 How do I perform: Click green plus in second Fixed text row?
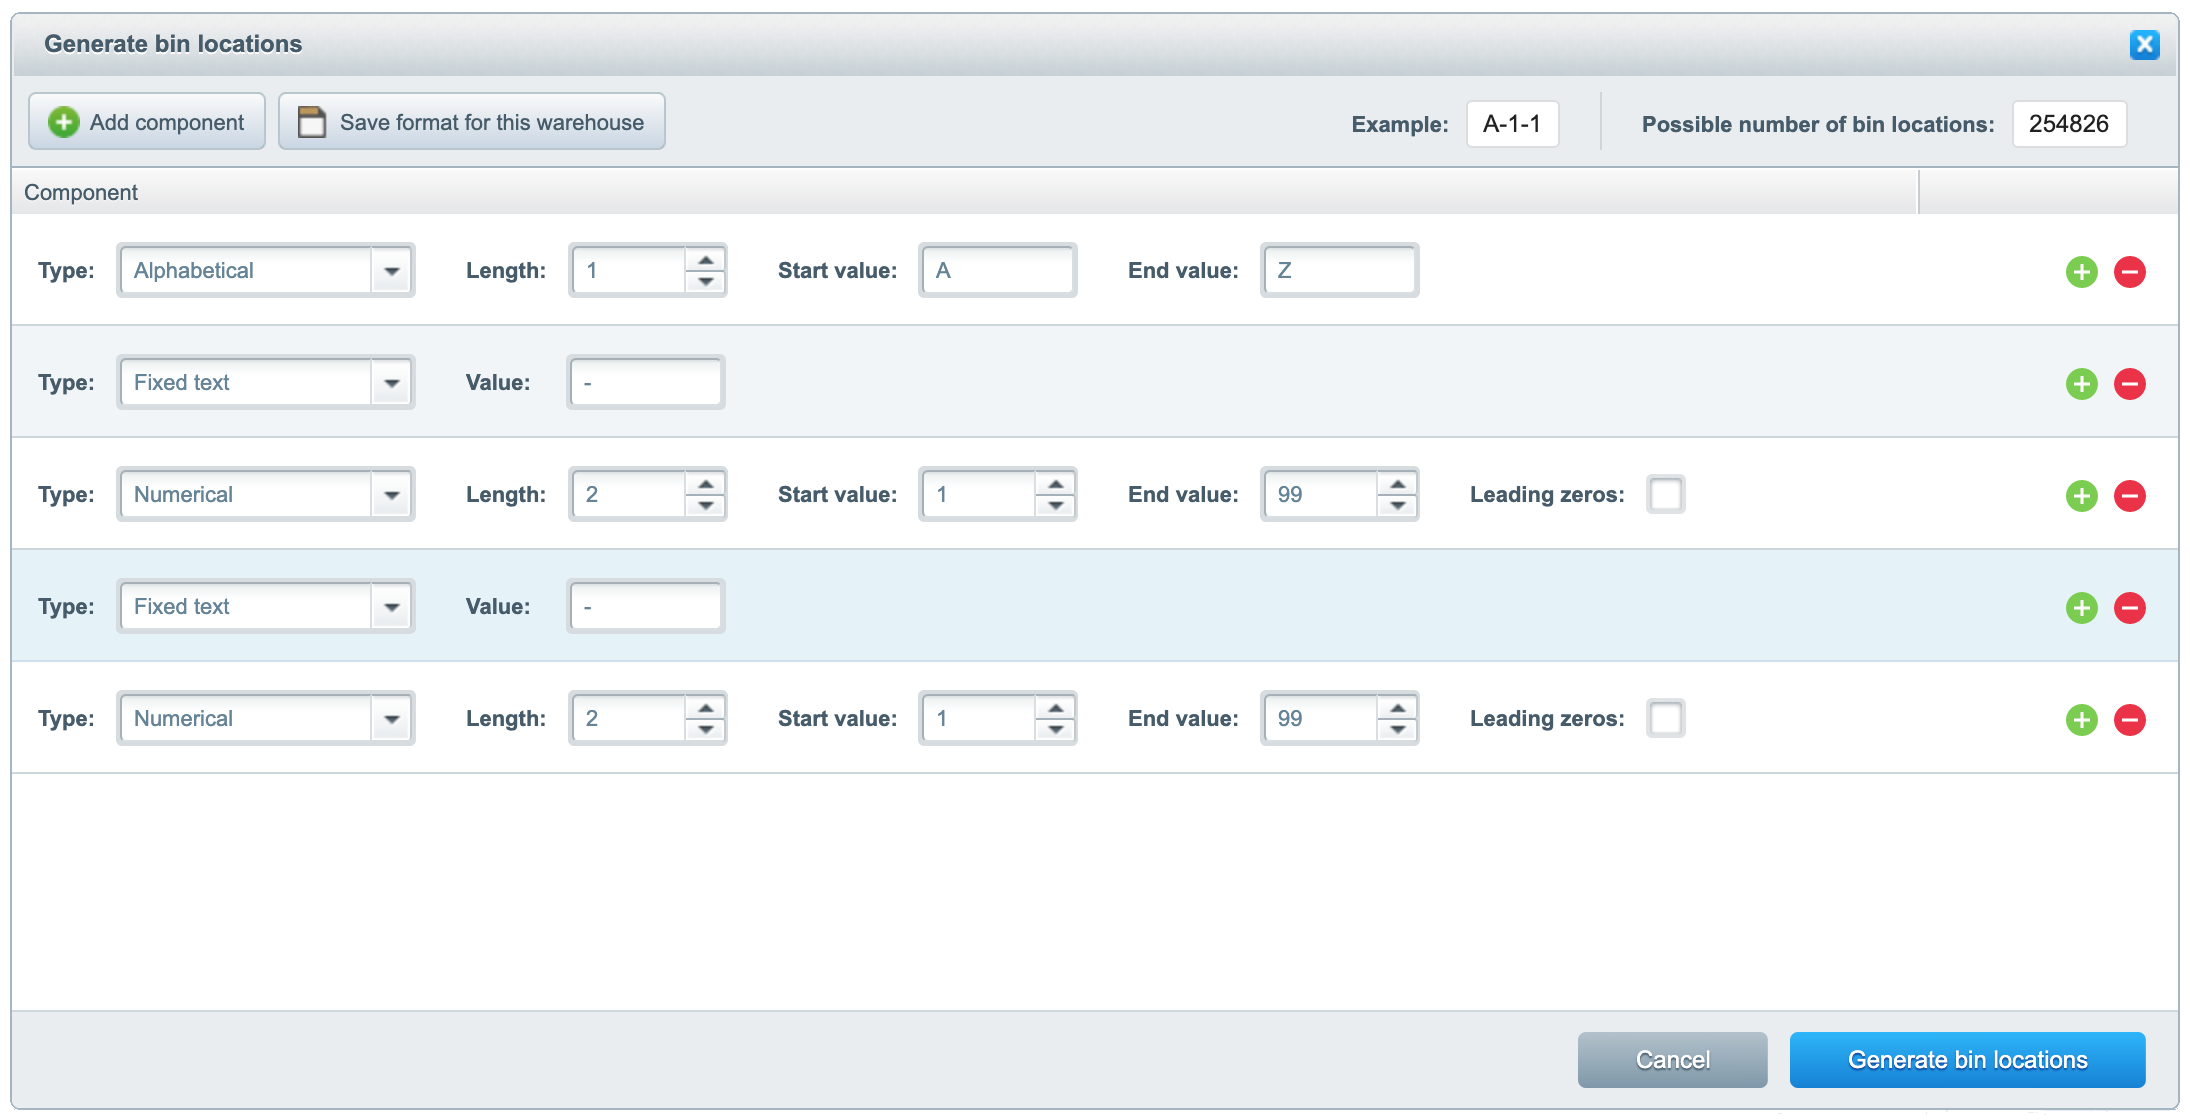coord(2081,608)
